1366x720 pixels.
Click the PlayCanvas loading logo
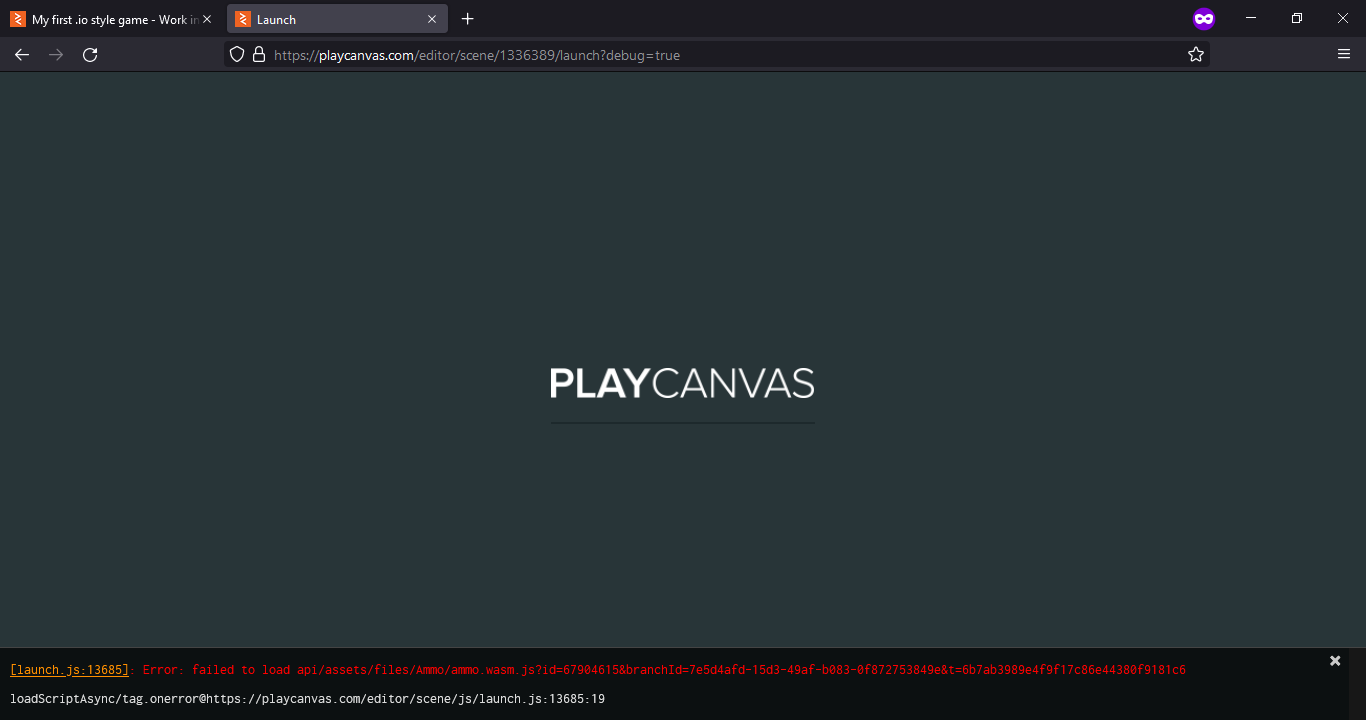click(x=682, y=383)
